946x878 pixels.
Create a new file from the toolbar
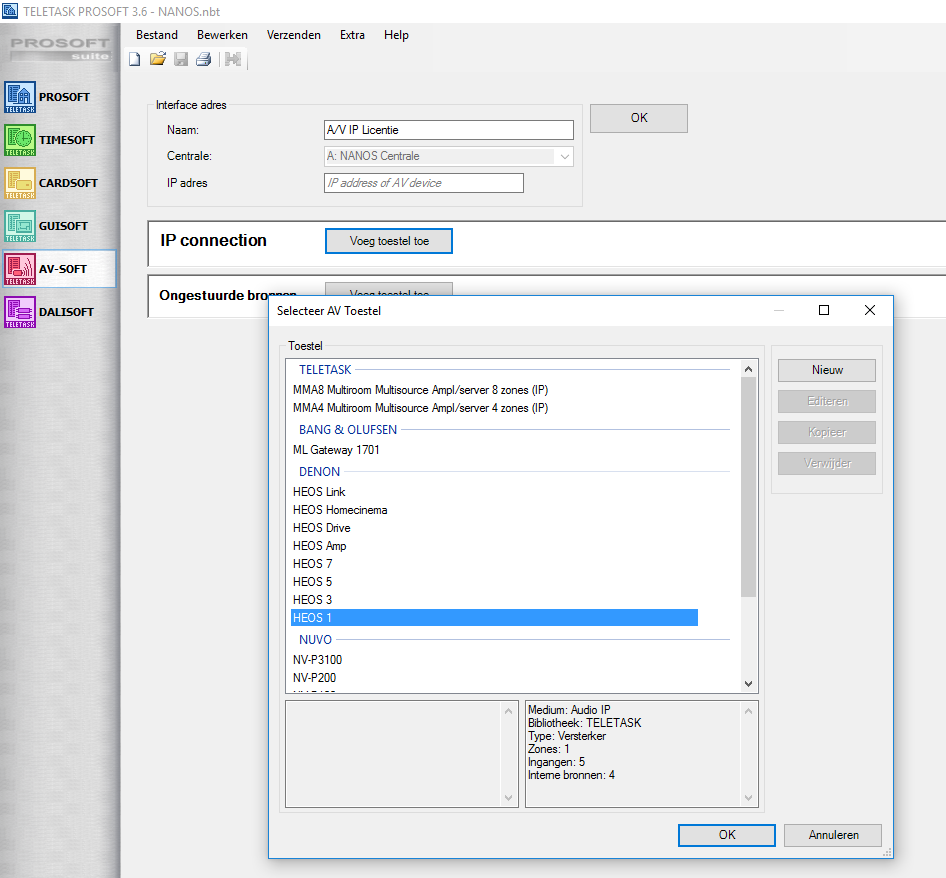(x=135, y=59)
